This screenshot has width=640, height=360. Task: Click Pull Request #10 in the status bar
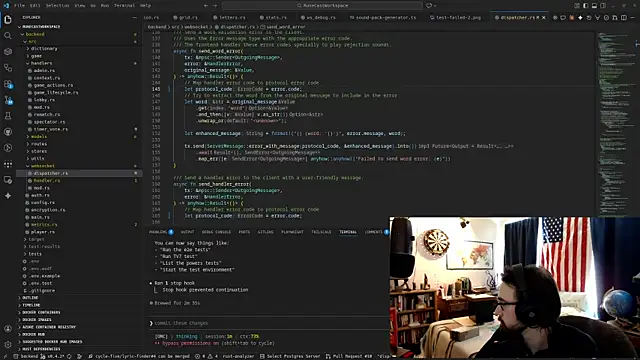coord(349,356)
